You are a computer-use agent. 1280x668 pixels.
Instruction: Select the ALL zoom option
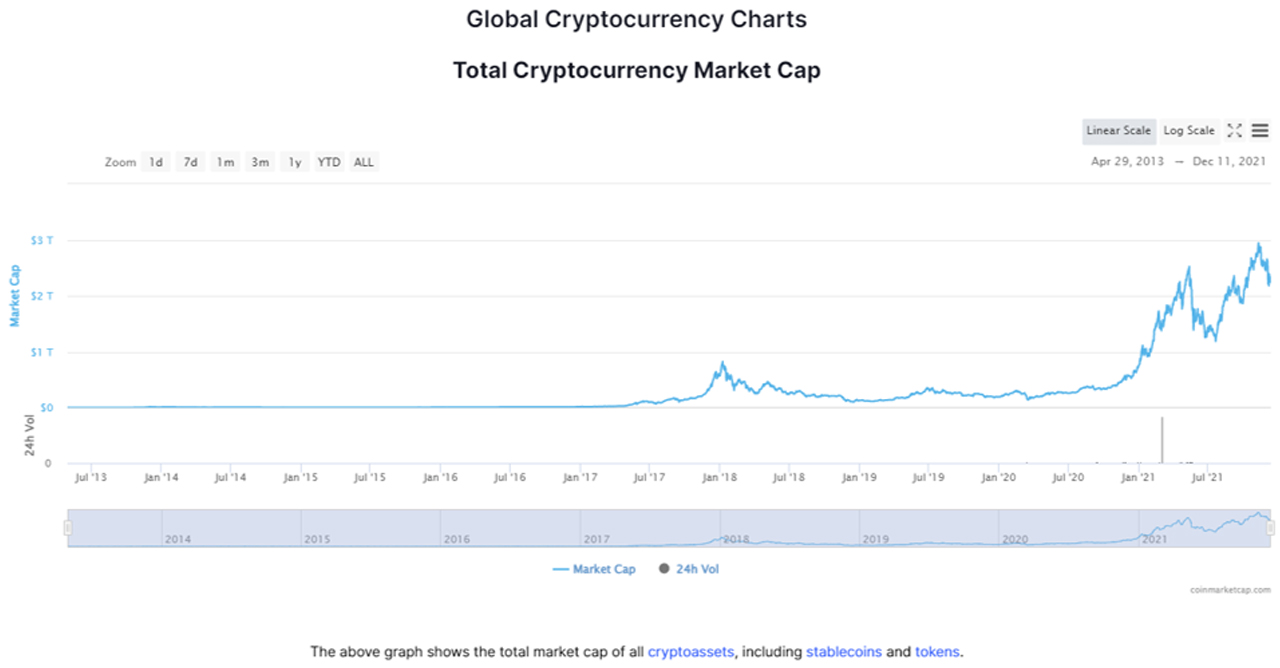(364, 162)
